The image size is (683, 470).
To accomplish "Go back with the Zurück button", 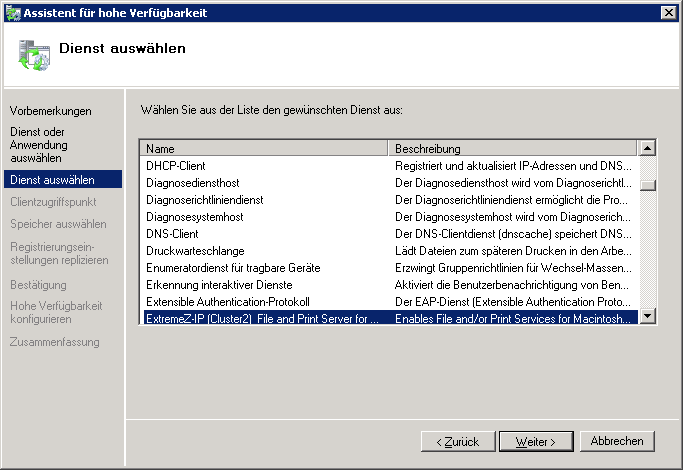I will 458,442.
